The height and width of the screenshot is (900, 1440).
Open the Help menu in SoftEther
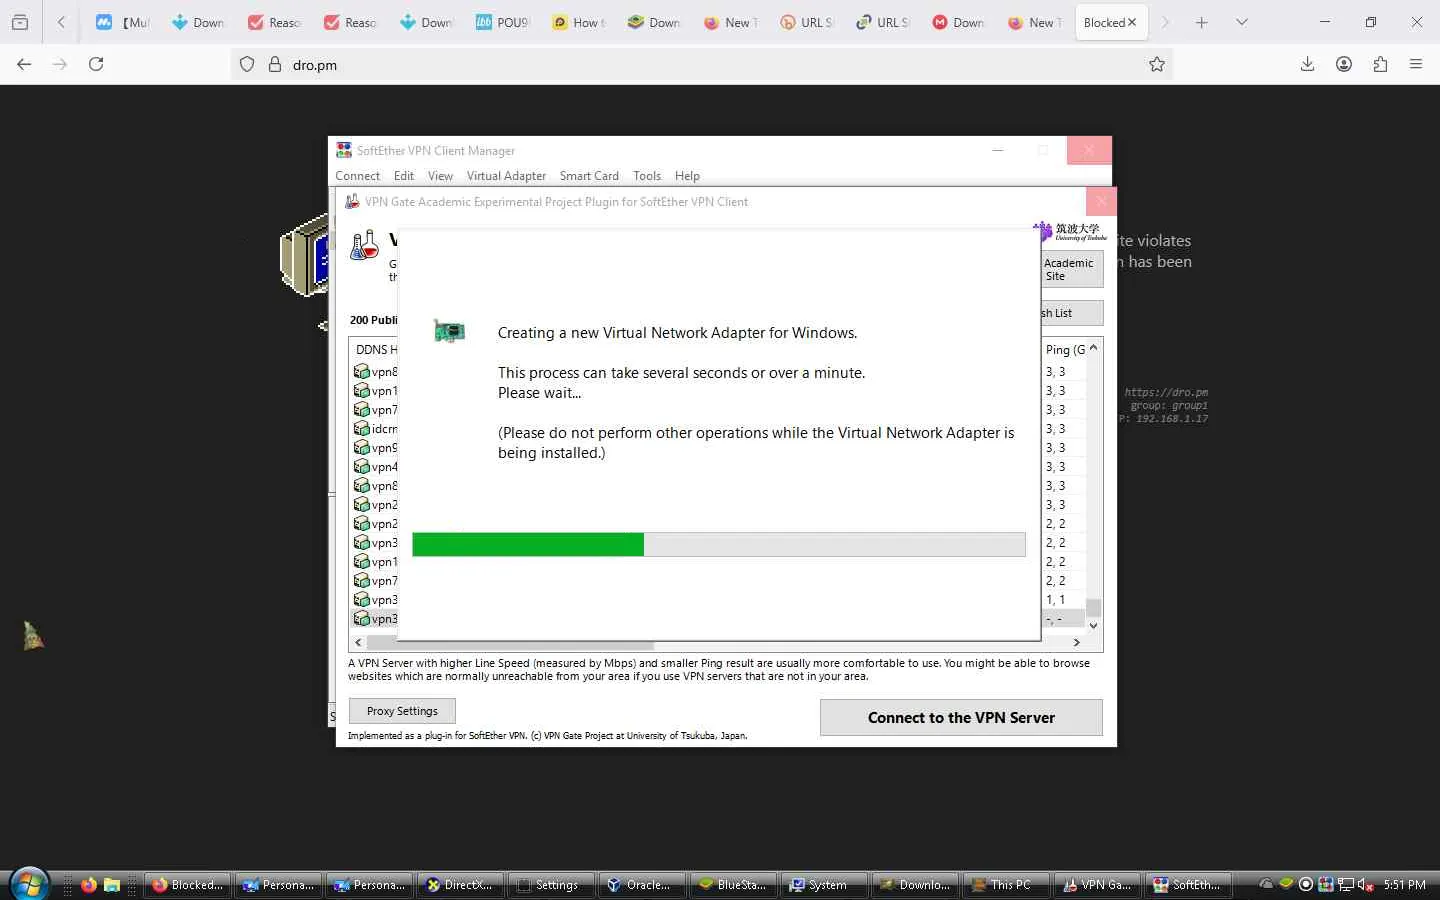coord(687,176)
